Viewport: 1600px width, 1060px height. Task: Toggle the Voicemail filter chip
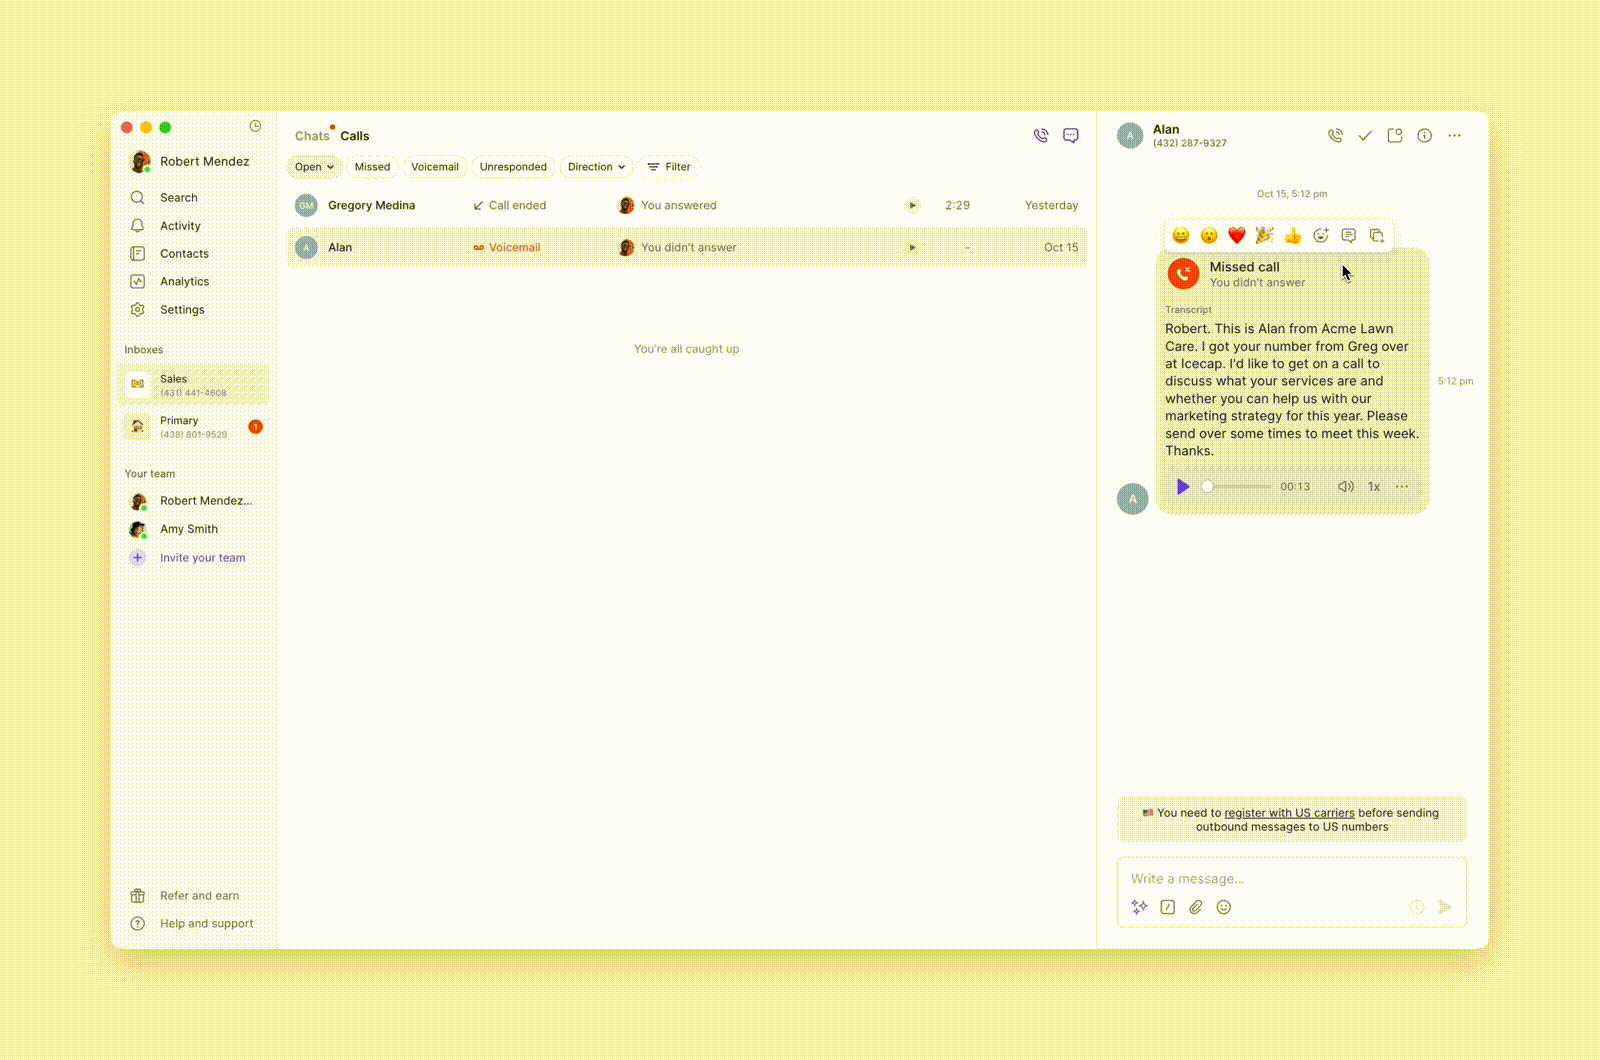point(435,167)
